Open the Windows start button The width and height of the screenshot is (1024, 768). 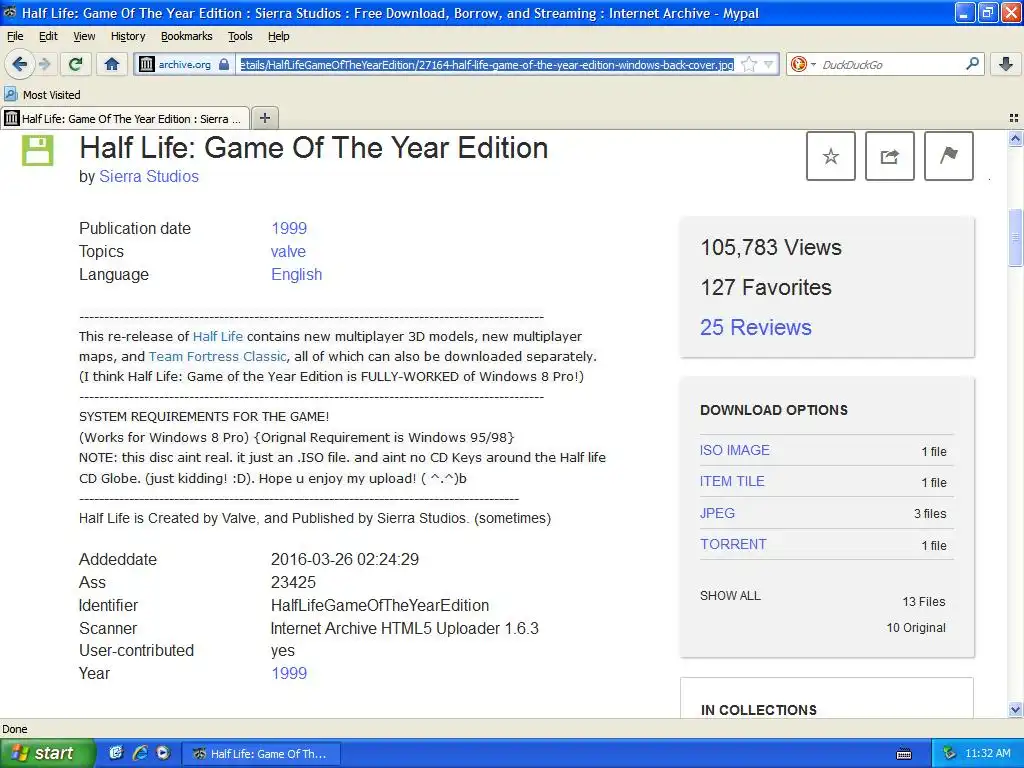(47, 753)
